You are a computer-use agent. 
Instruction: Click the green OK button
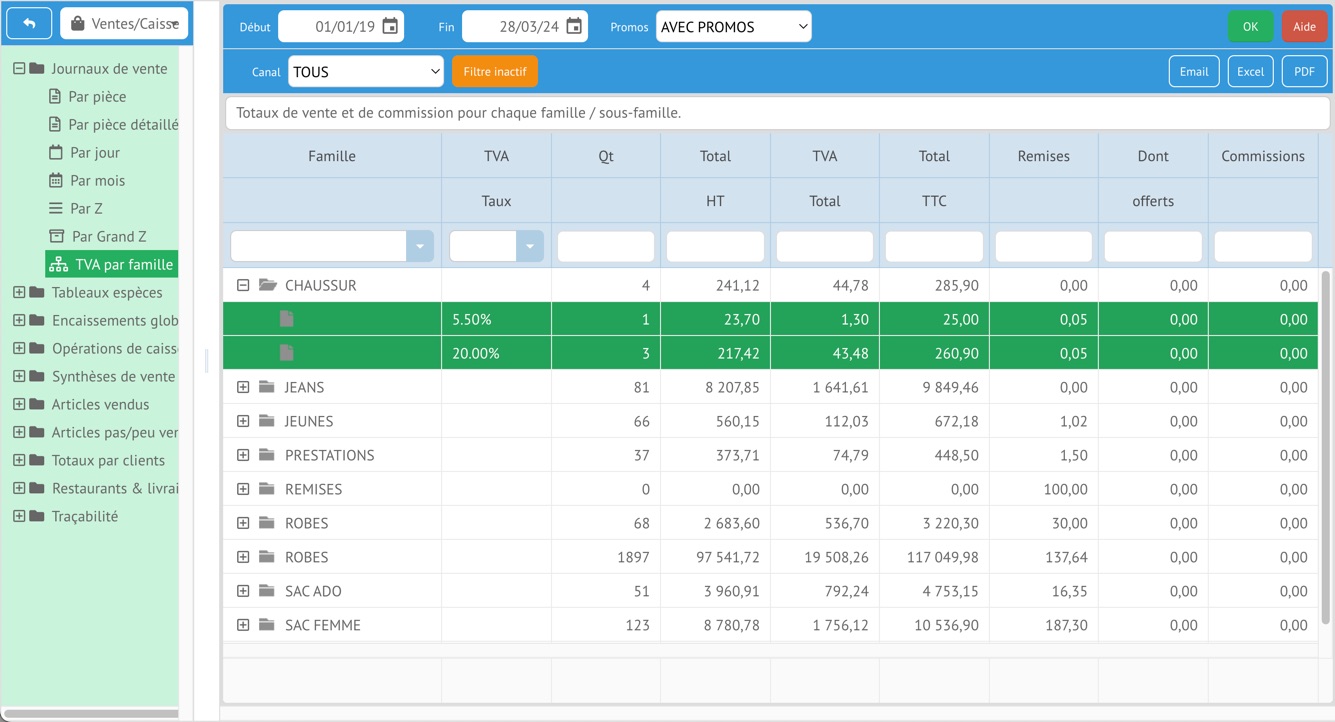[x=1250, y=27]
